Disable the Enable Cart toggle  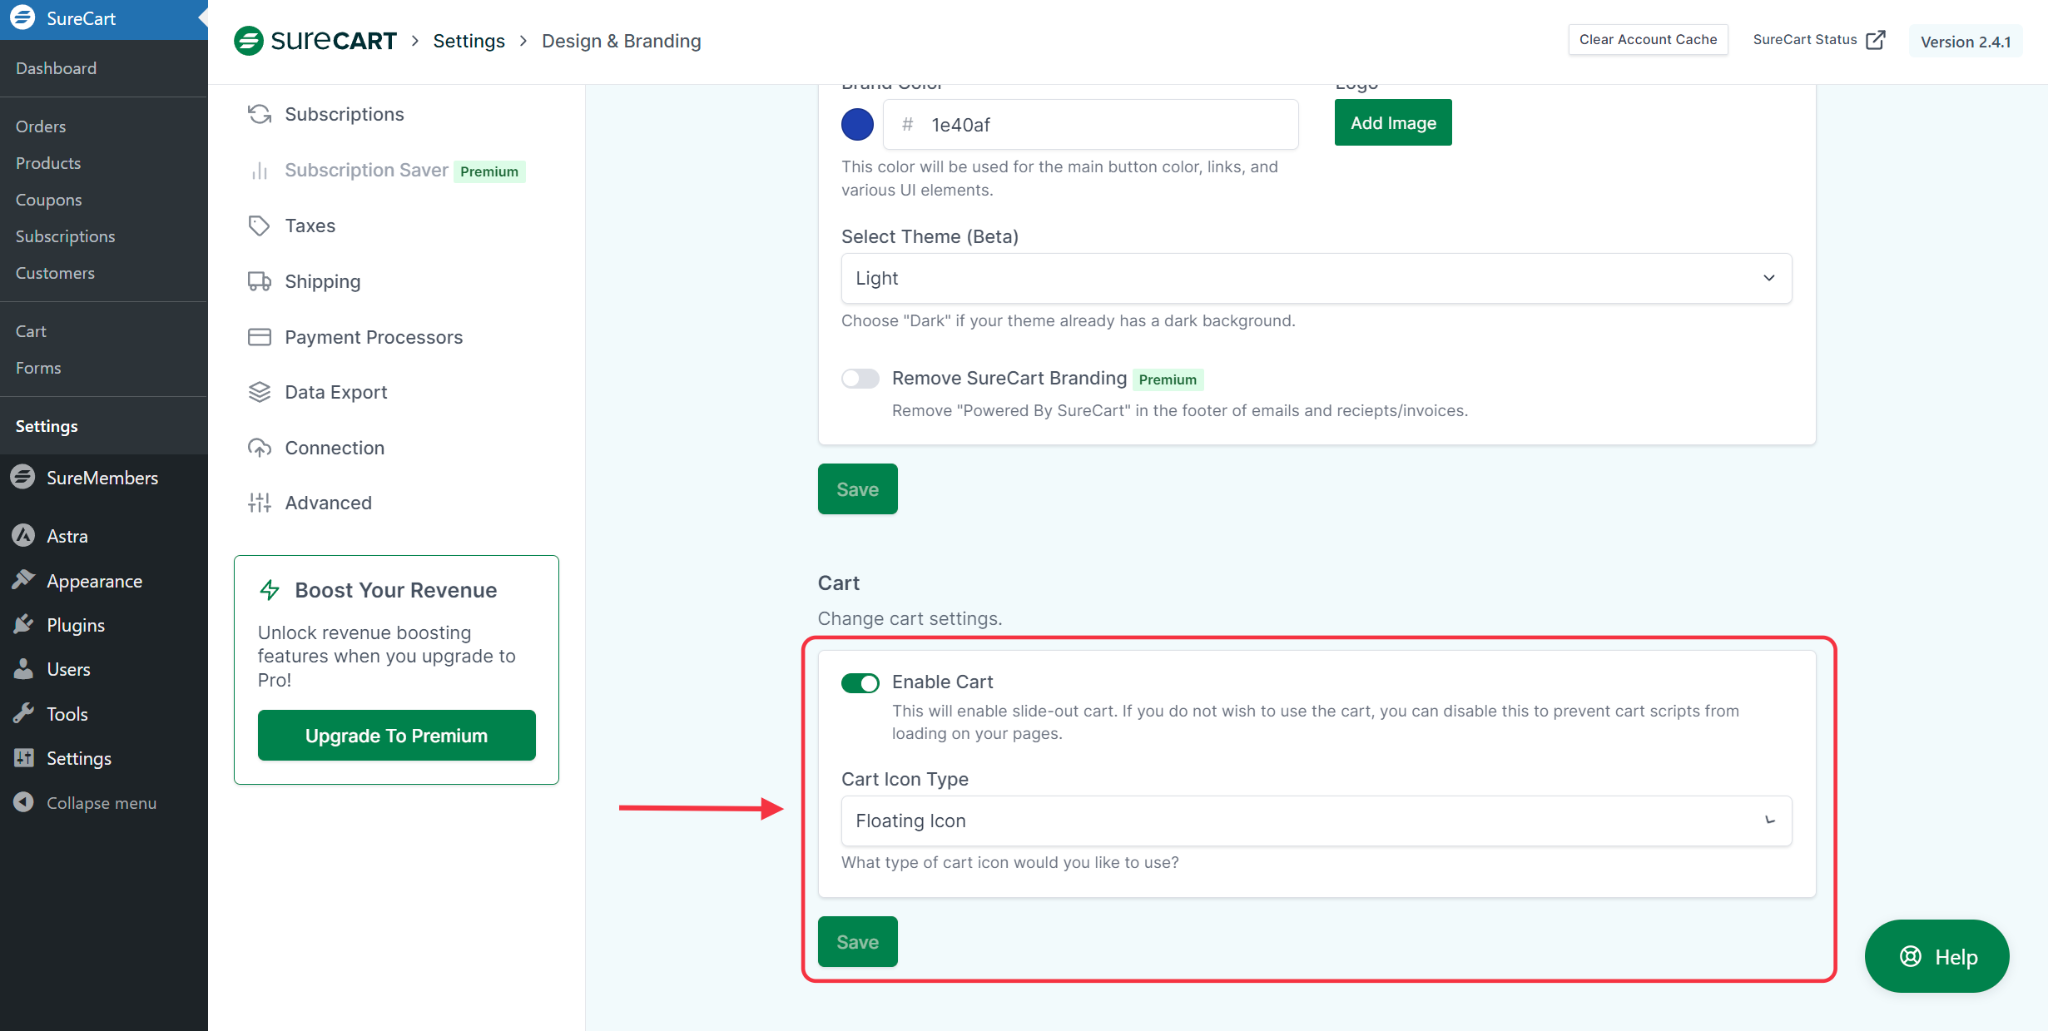[x=859, y=683]
